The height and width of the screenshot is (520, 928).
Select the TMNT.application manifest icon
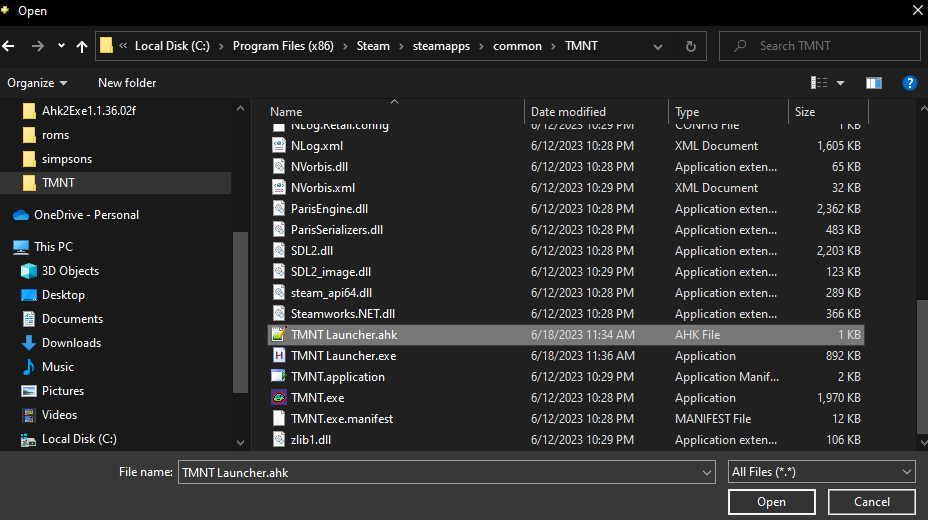tap(279, 376)
